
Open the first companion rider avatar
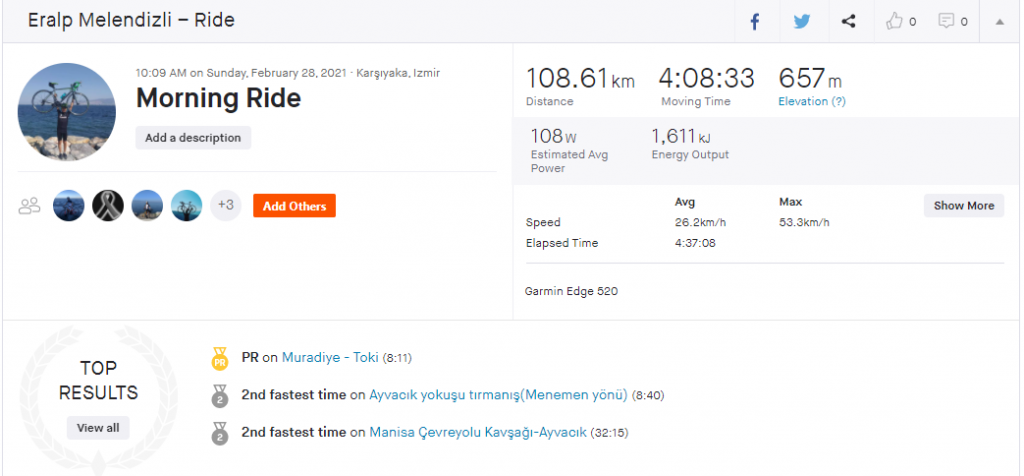click(x=69, y=206)
